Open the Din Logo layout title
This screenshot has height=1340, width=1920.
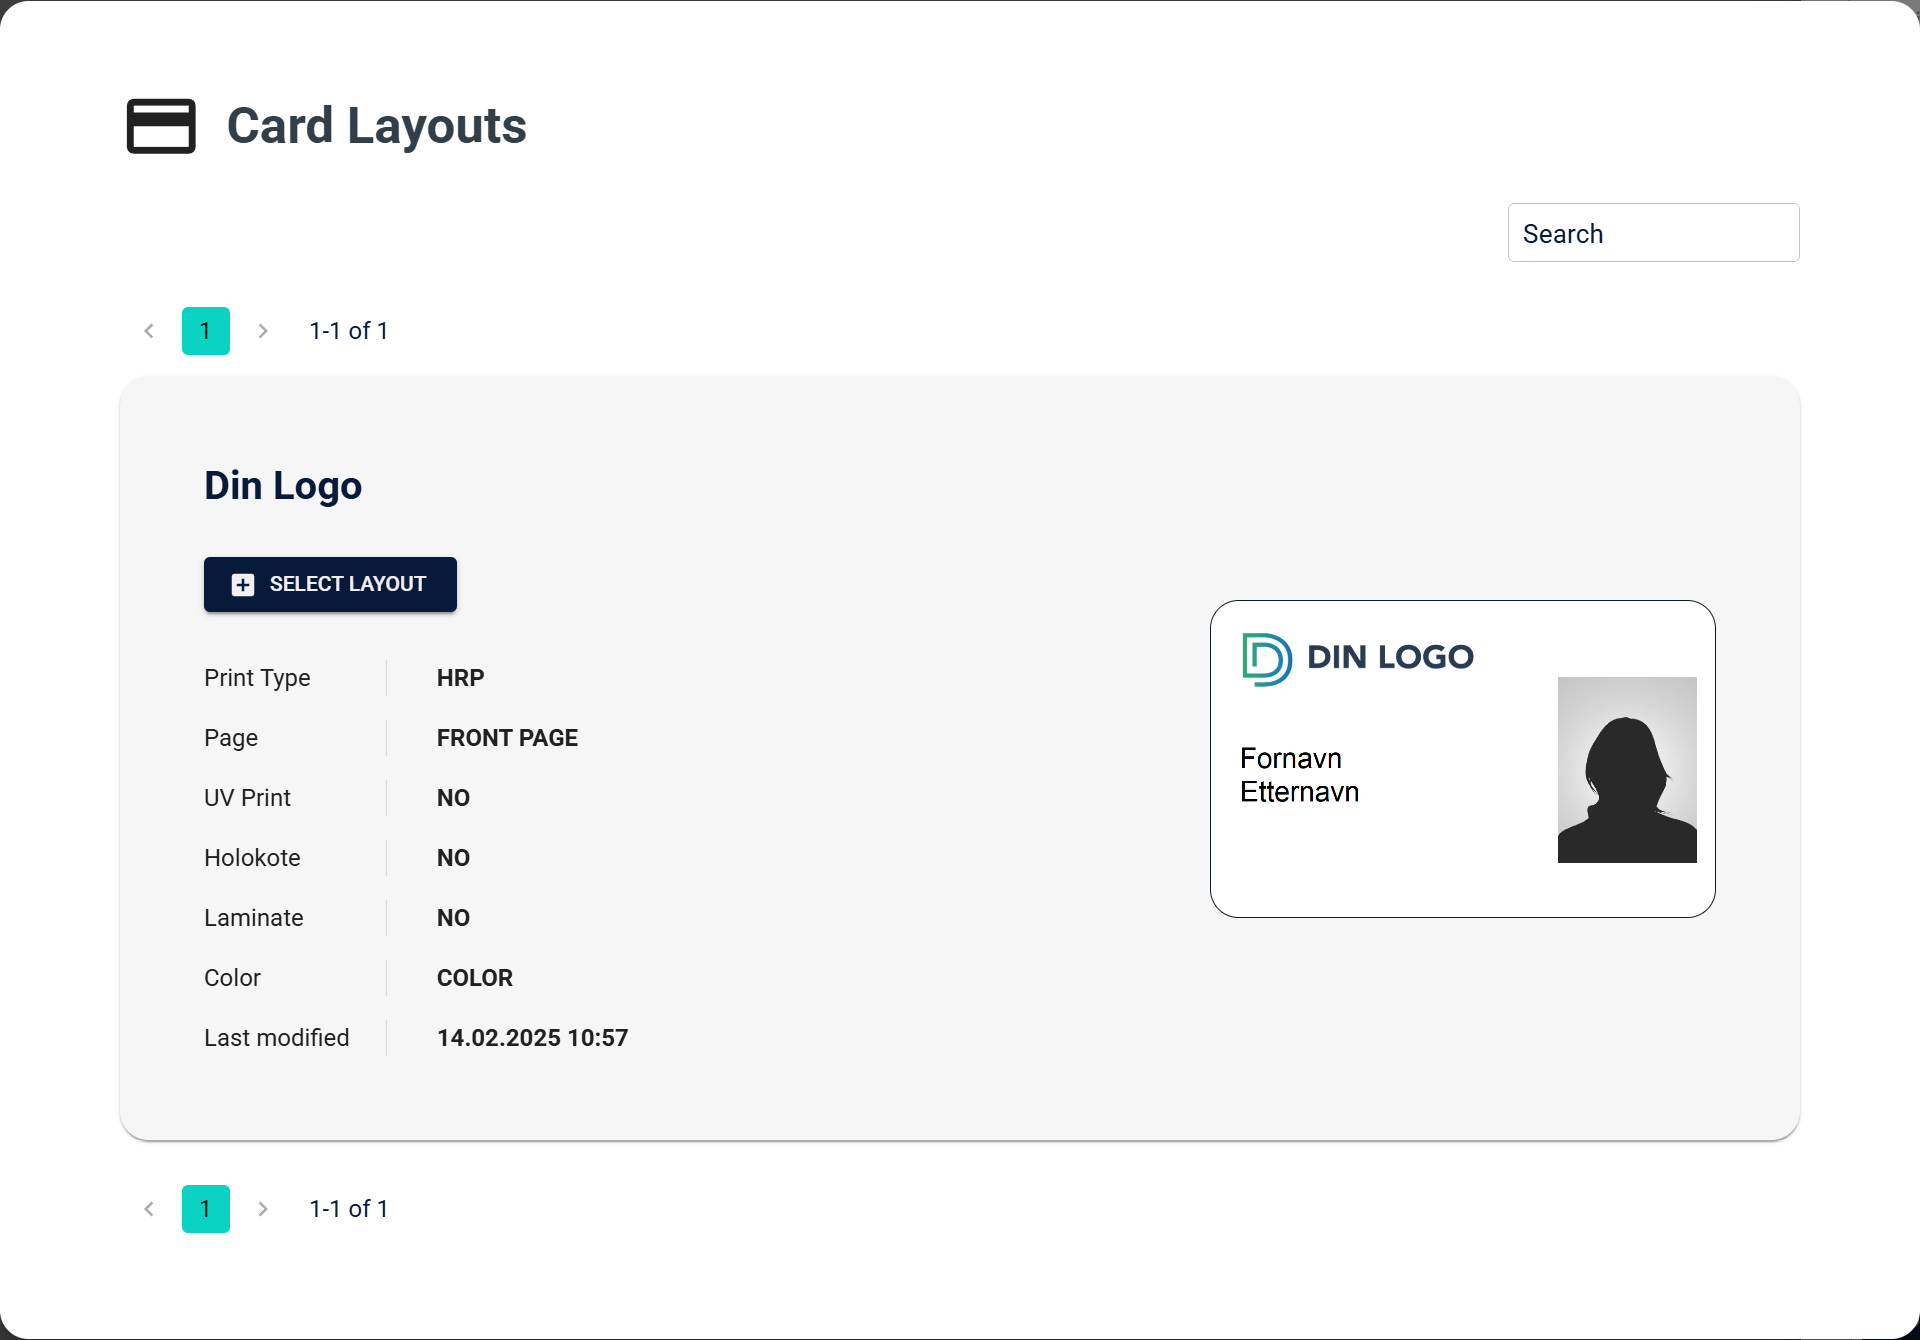[x=283, y=485]
